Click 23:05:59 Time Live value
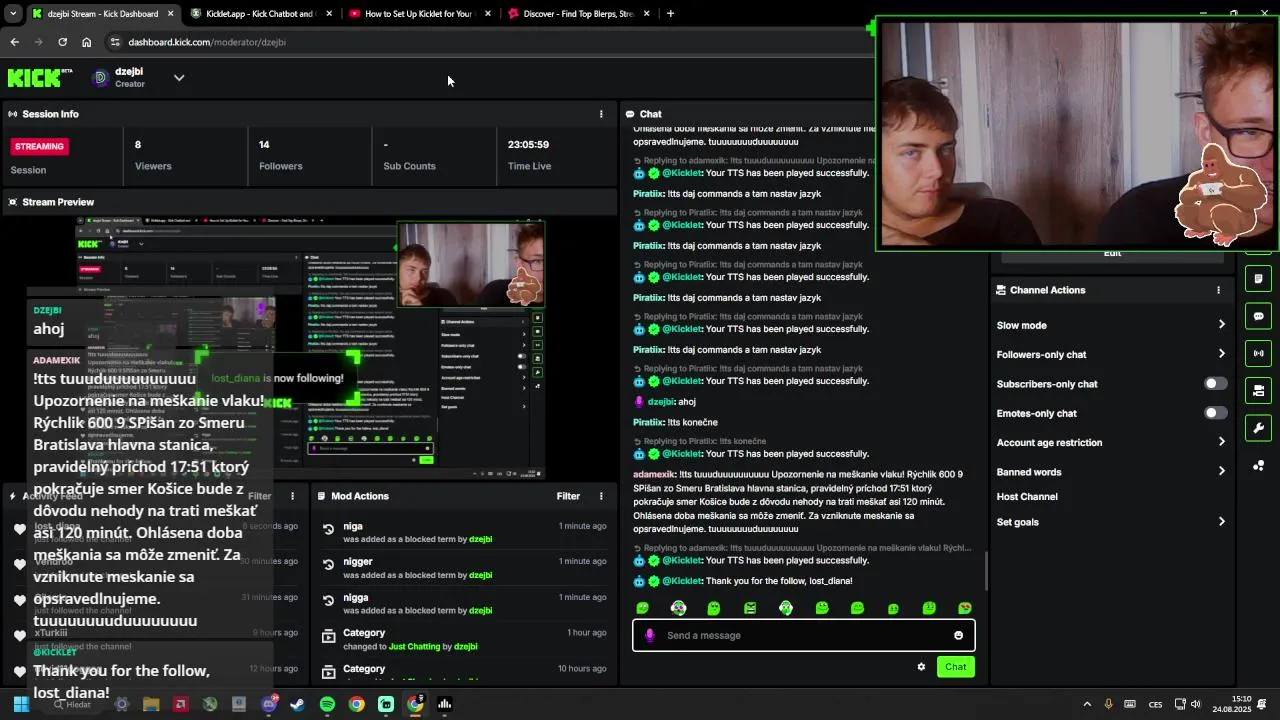1280x720 pixels. [528, 145]
